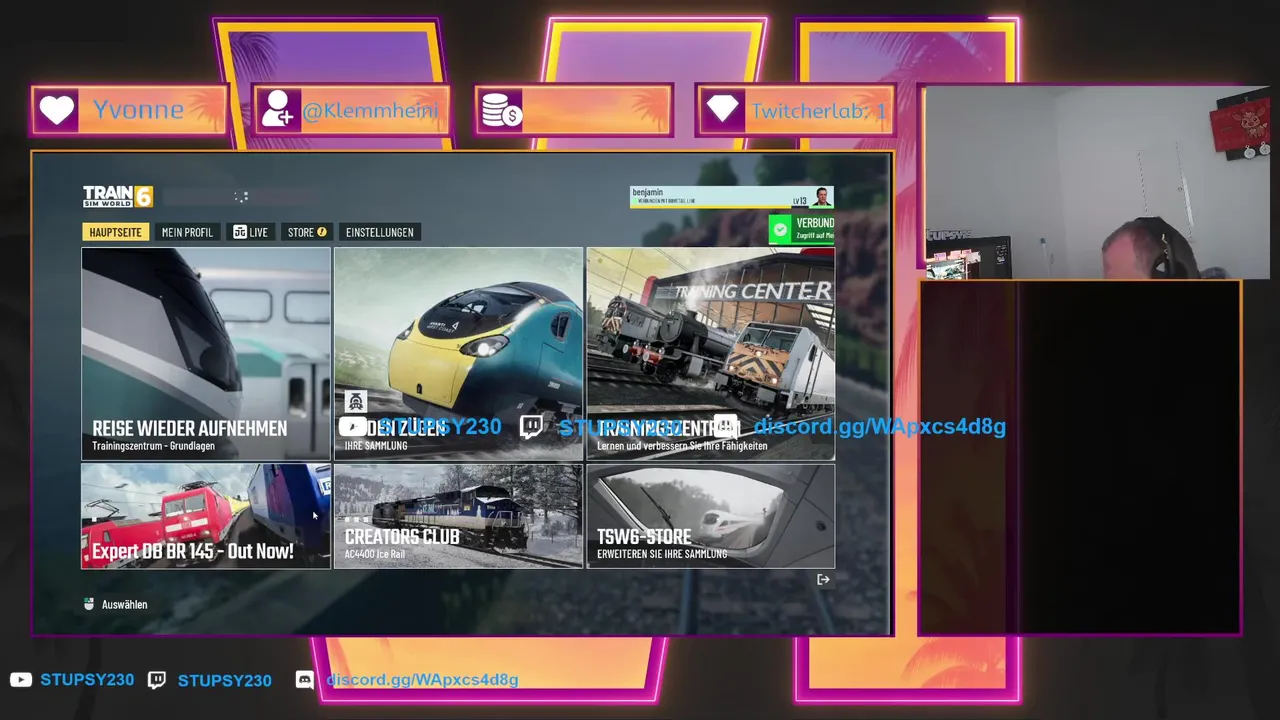Open the Training Center tile
Image resolution: width=1280 pixels, height=720 pixels.
(711, 354)
